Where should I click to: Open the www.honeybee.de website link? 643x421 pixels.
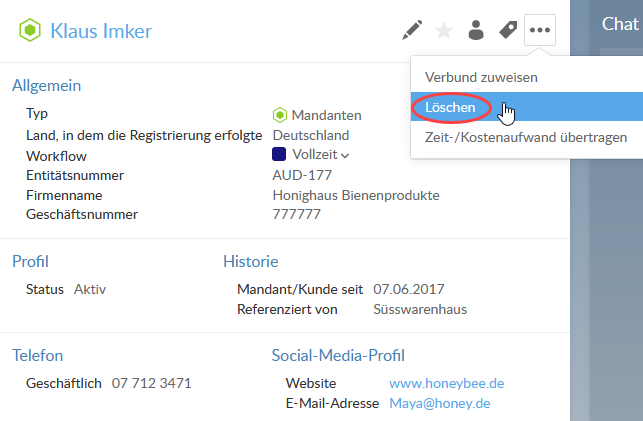point(447,383)
